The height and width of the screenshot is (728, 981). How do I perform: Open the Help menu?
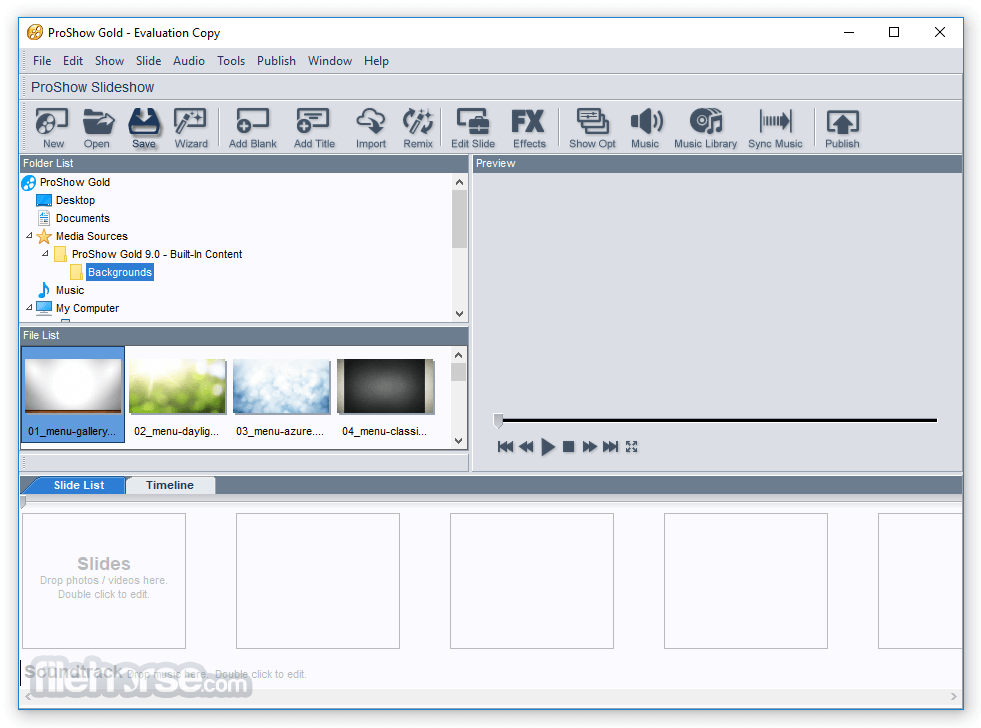(376, 61)
